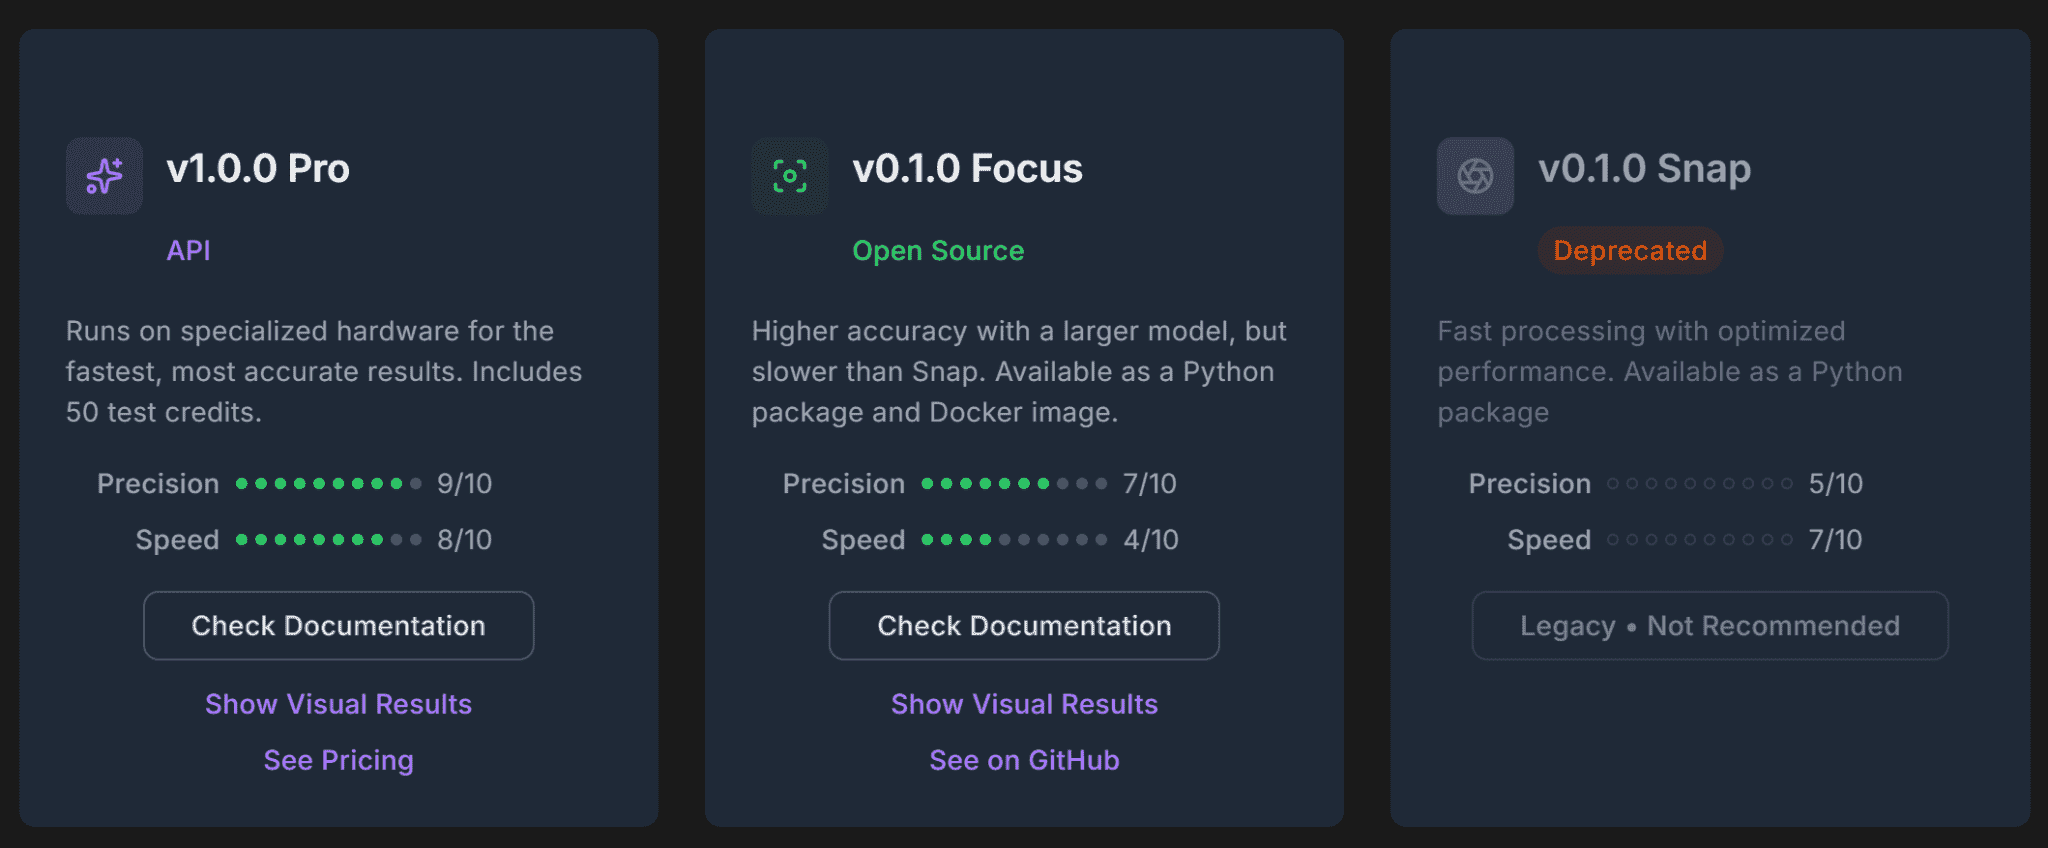Click the Pro Speed 8/10 dot meter
The image size is (2048, 848).
tap(329, 540)
